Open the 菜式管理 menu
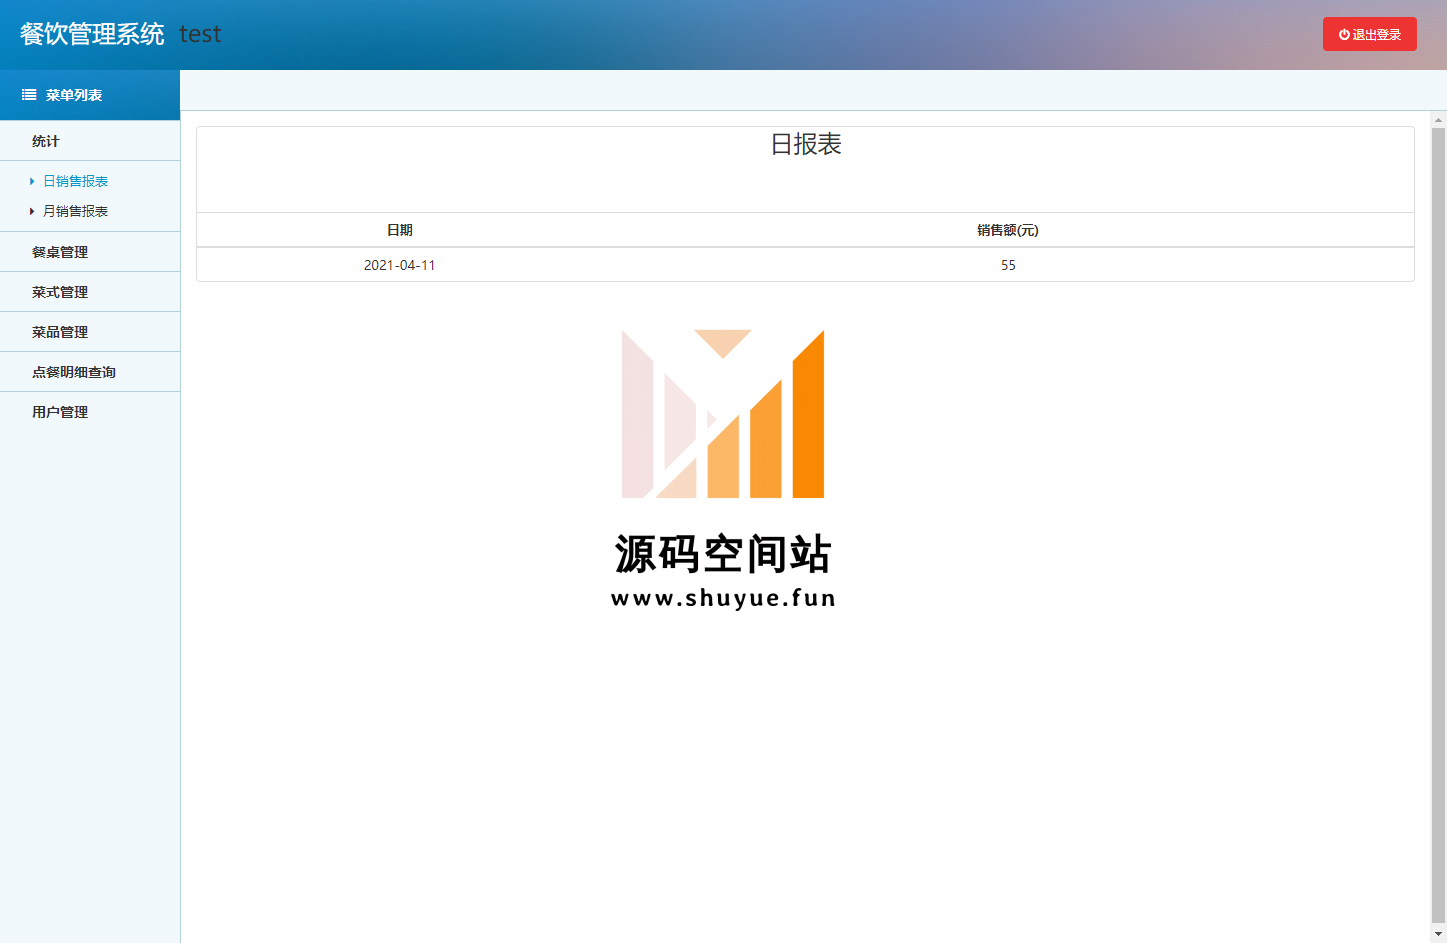Screen dimensions: 1447x943 point(90,292)
